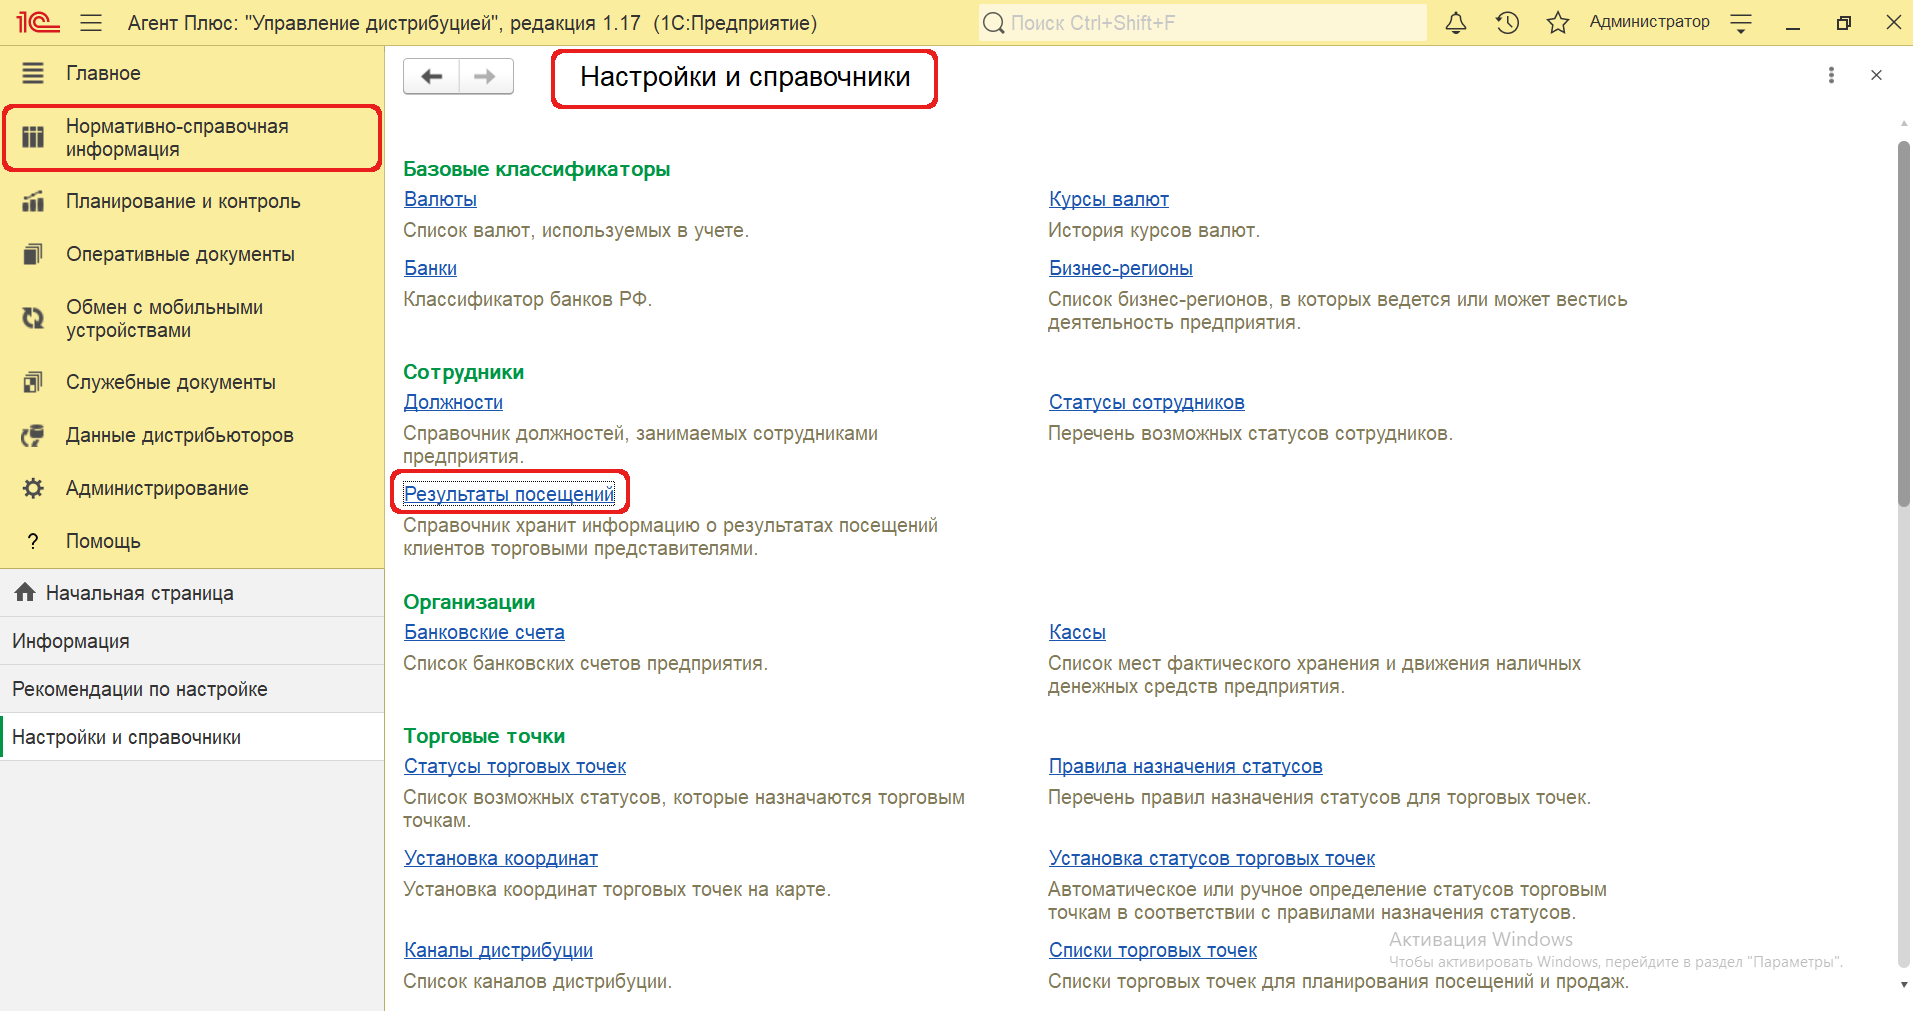Click the search field Поиск Ctrl+Shift+F
Image resolution: width=1913 pixels, height=1011 pixels.
pyautogui.click(x=1203, y=22)
